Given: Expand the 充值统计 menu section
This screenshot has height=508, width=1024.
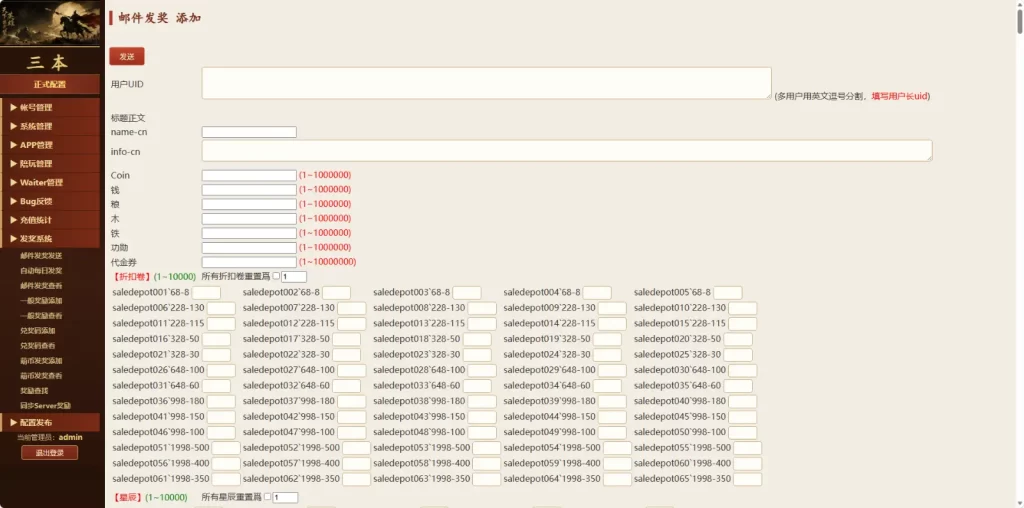Looking at the screenshot, I should [x=50, y=220].
